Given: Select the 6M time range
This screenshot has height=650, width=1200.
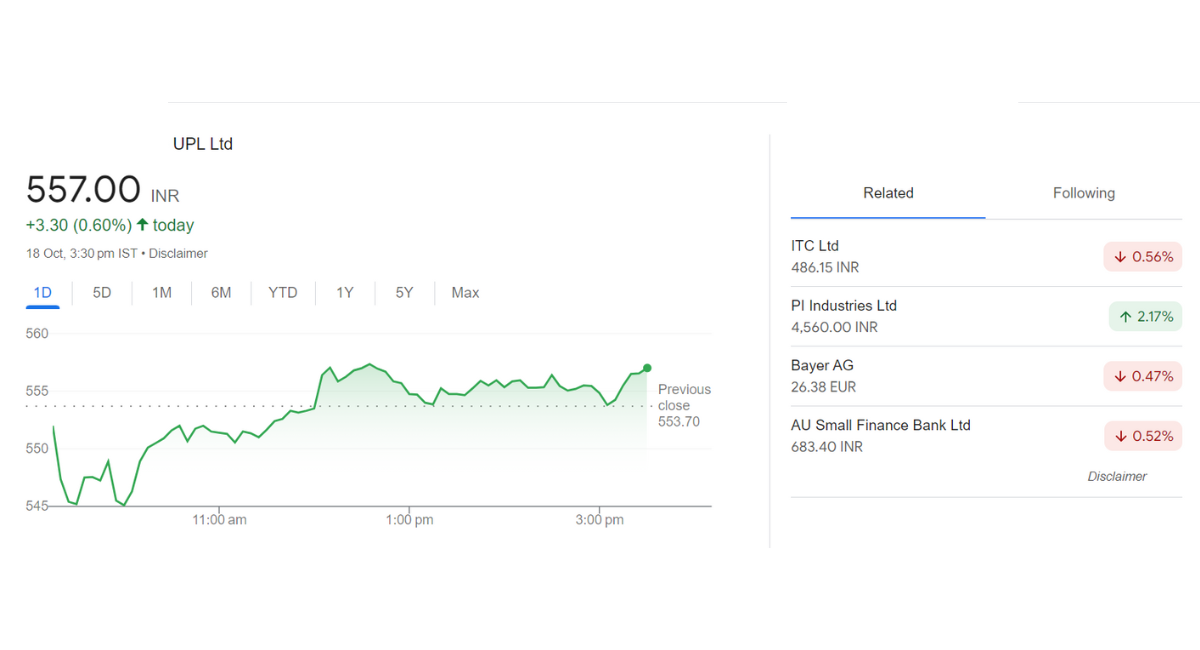Looking at the screenshot, I should click(x=221, y=293).
